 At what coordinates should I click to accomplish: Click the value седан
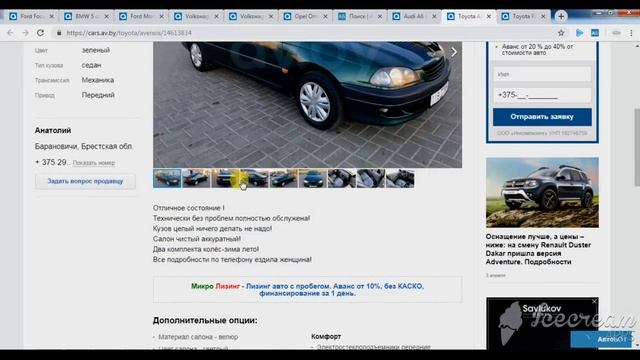[x=91, y=65]
